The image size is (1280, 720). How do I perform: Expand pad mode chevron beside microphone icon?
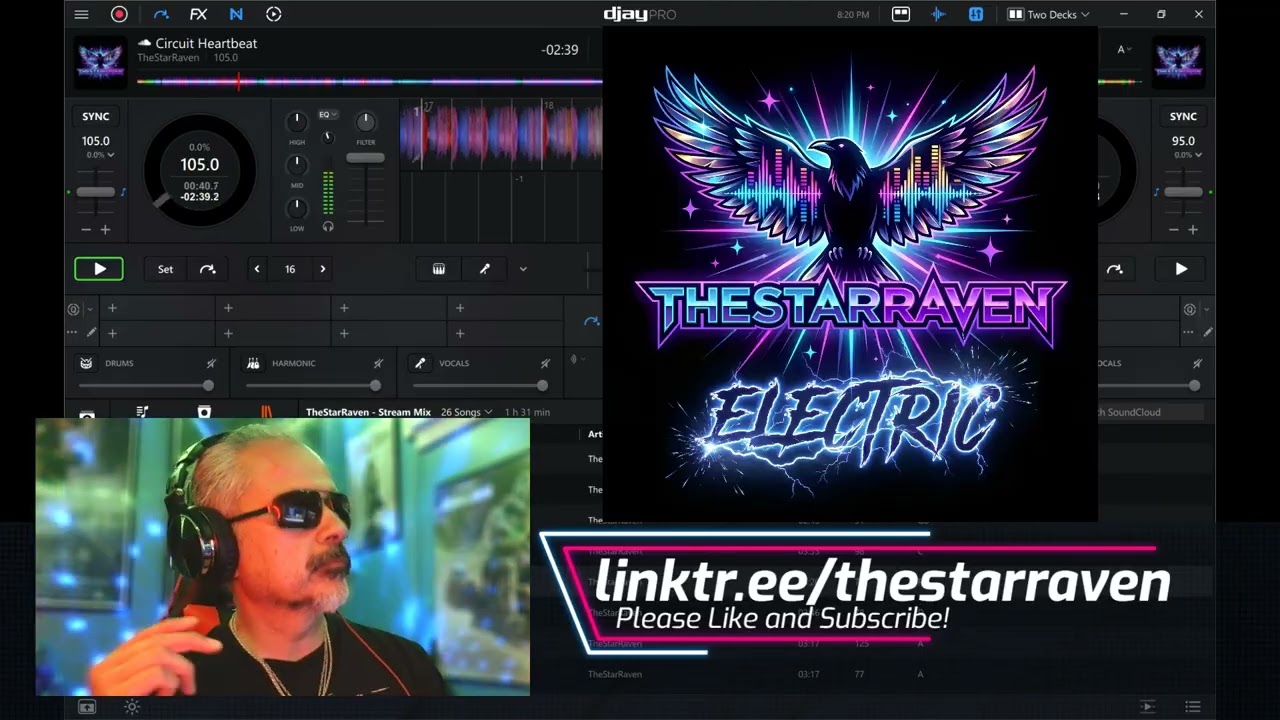point(523,269)
